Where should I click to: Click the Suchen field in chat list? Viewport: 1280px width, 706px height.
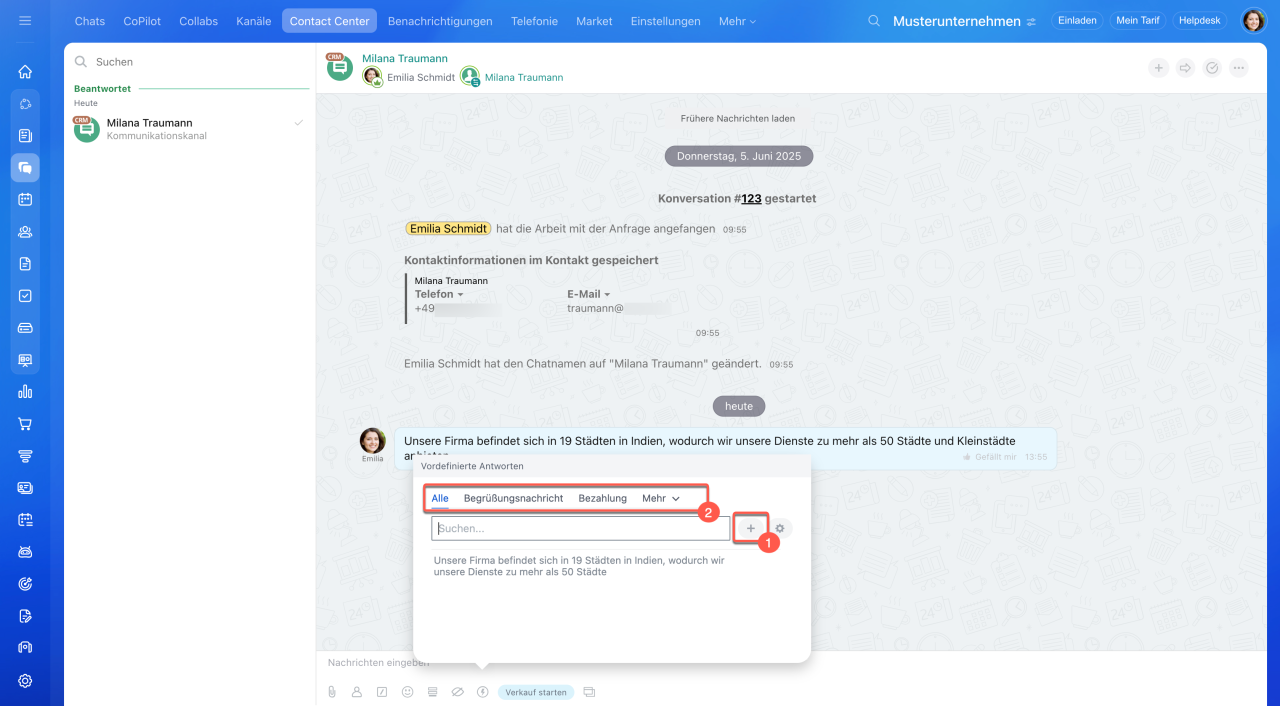point(189,62)
